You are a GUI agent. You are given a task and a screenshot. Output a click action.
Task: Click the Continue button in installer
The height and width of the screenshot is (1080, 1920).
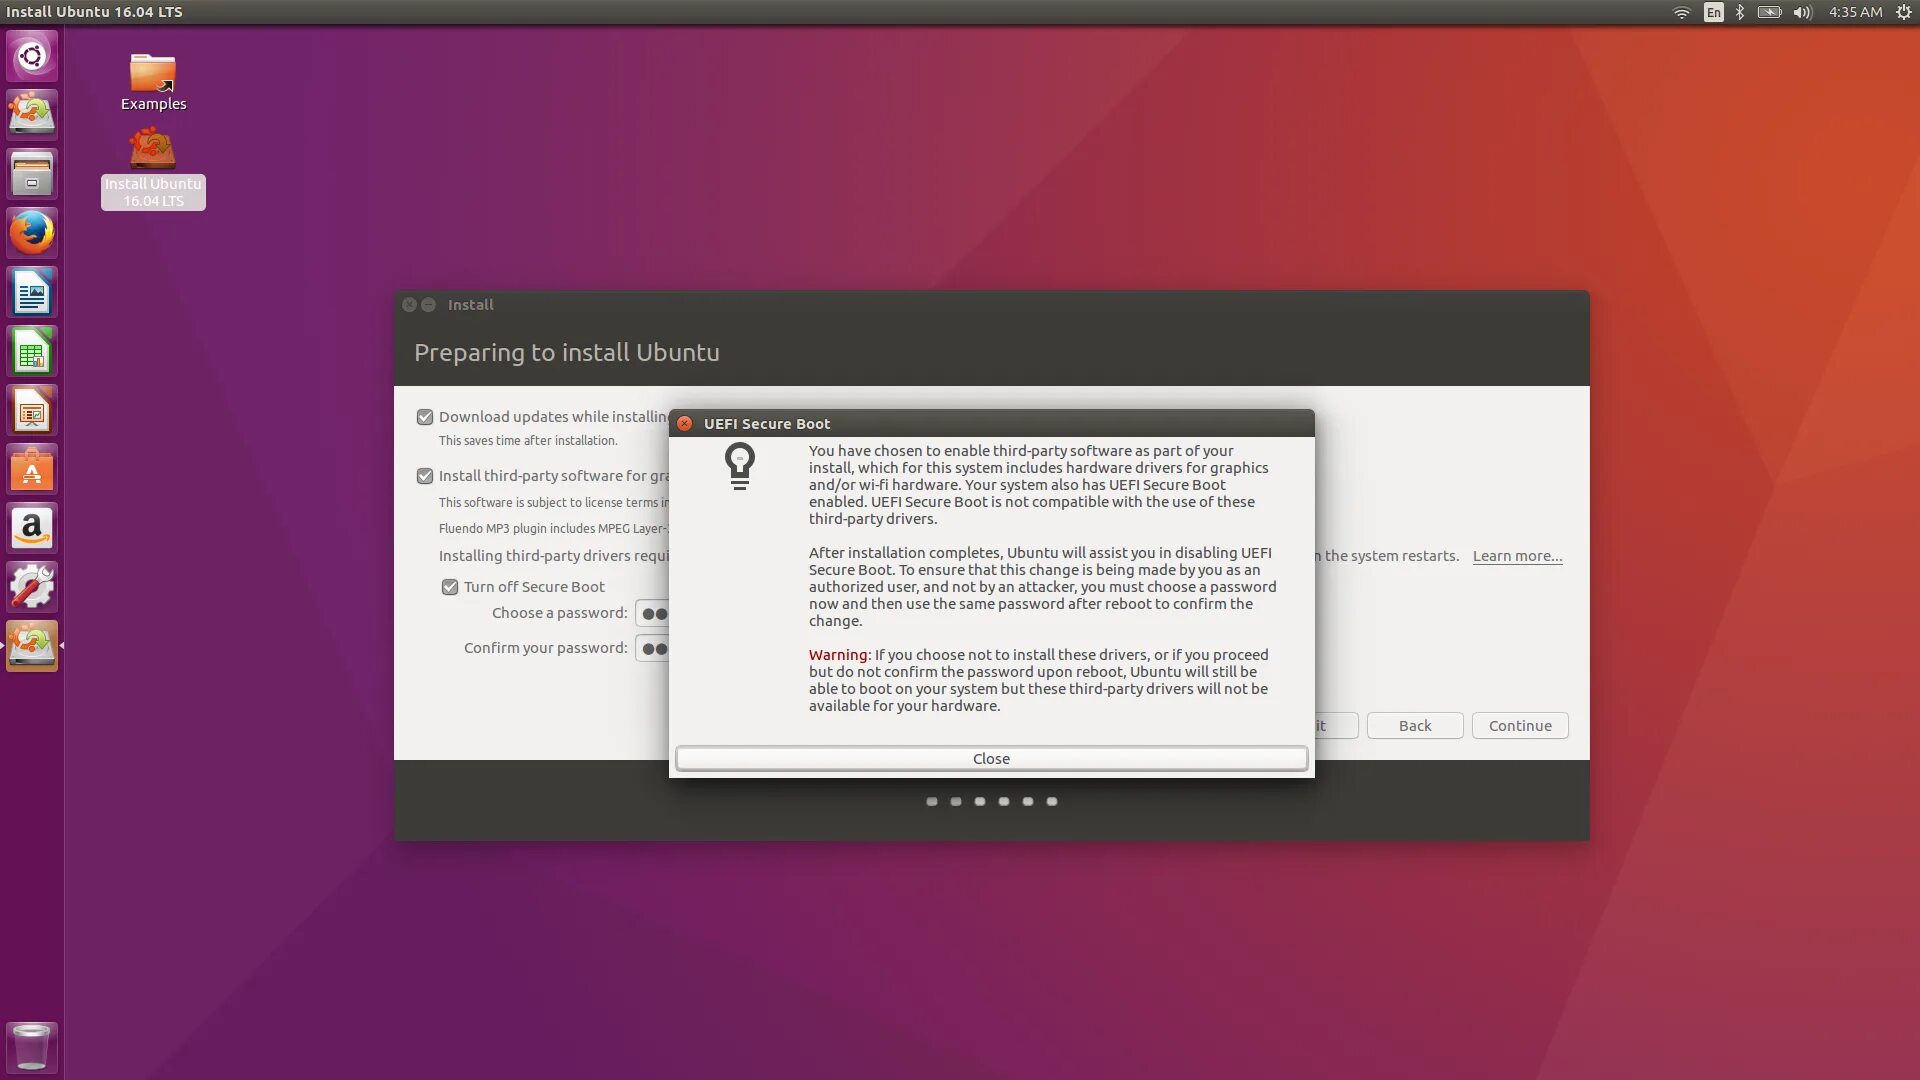click(x=1520, y=726)
